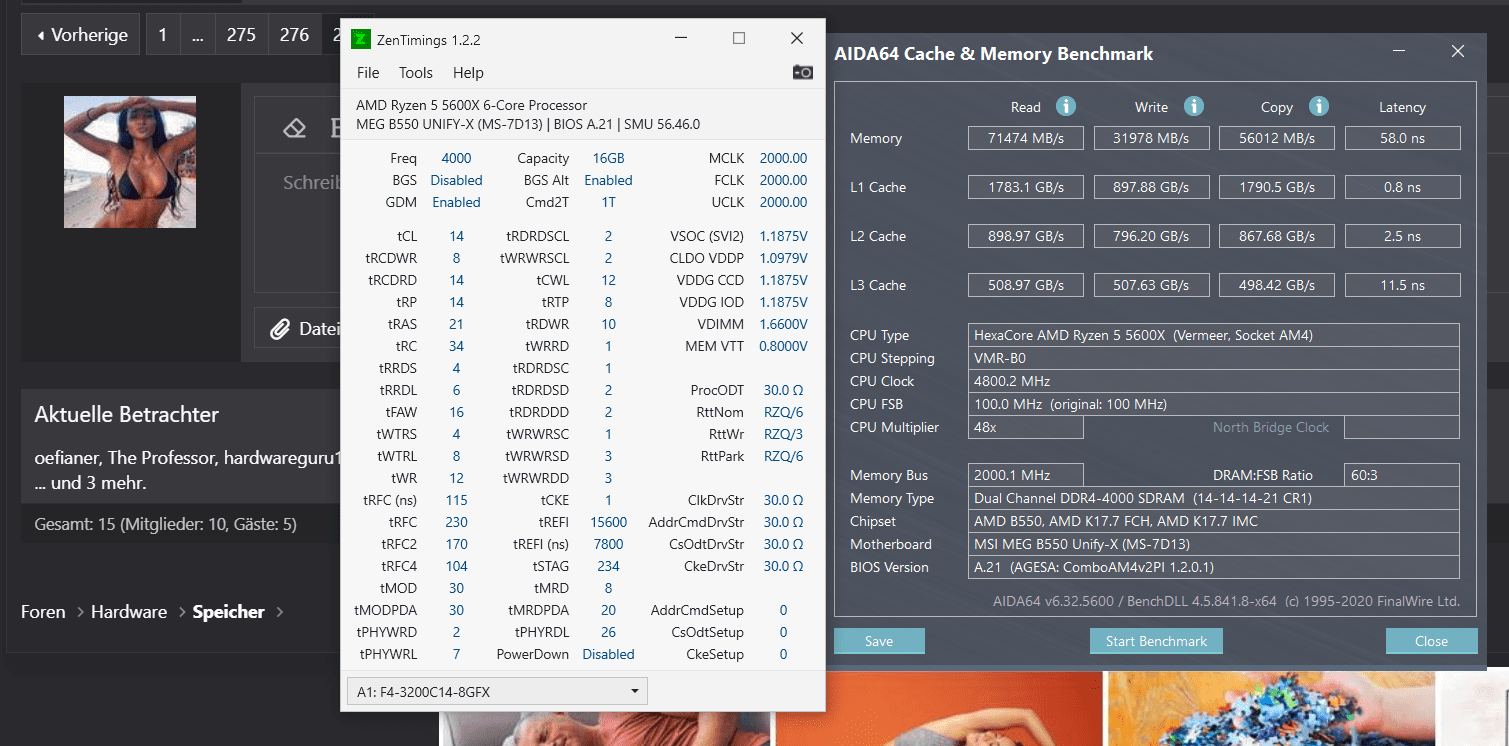Click Capacity value 16GB
This screenshot has height=746, width=1509.
click(608, 158)
